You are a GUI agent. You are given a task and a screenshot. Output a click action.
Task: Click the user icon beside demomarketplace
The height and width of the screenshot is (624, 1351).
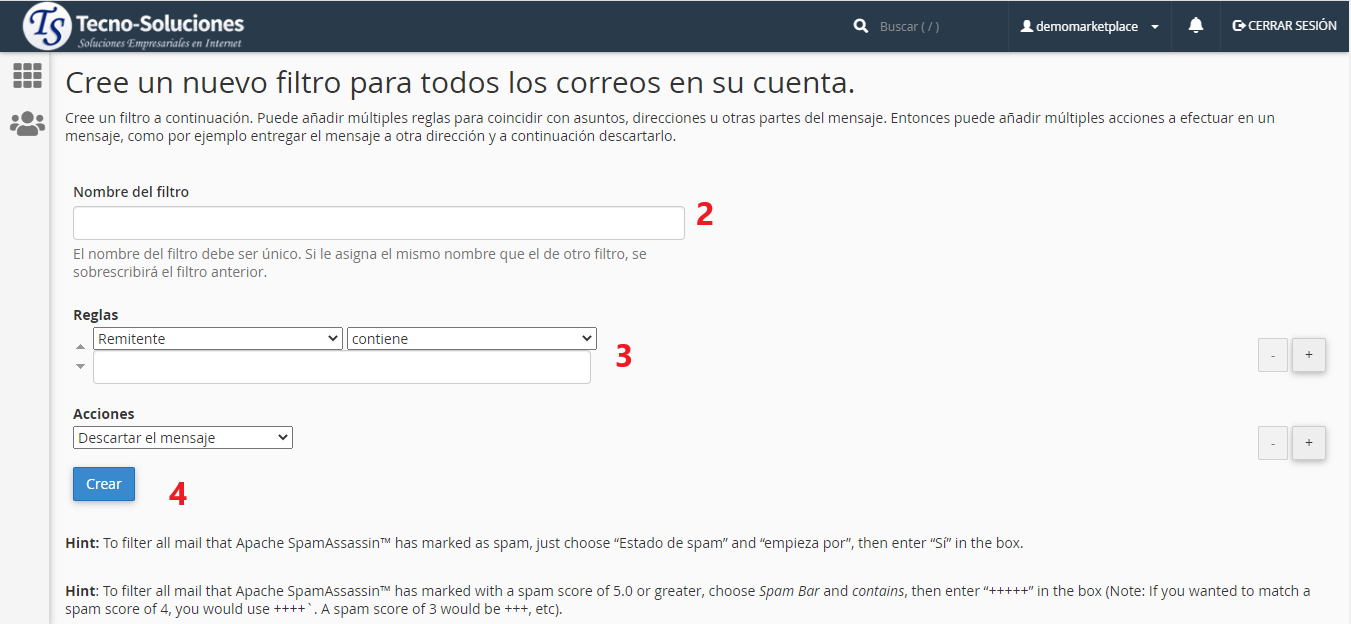tap(1026, 27)
